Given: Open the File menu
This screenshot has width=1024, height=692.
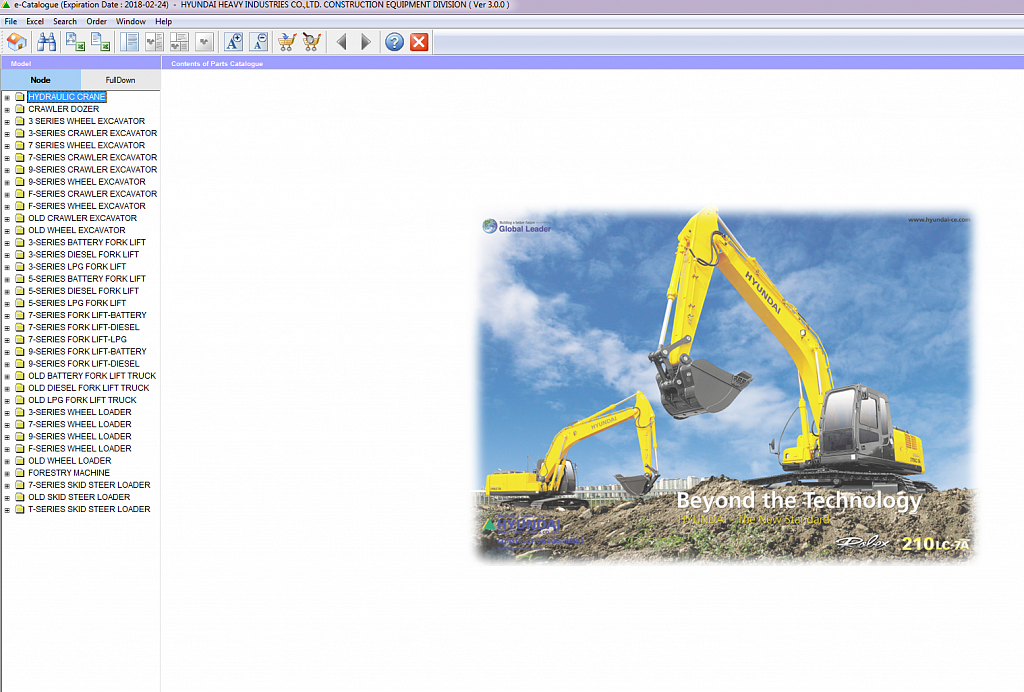Looking at the screenshot, I should [11, 22].
